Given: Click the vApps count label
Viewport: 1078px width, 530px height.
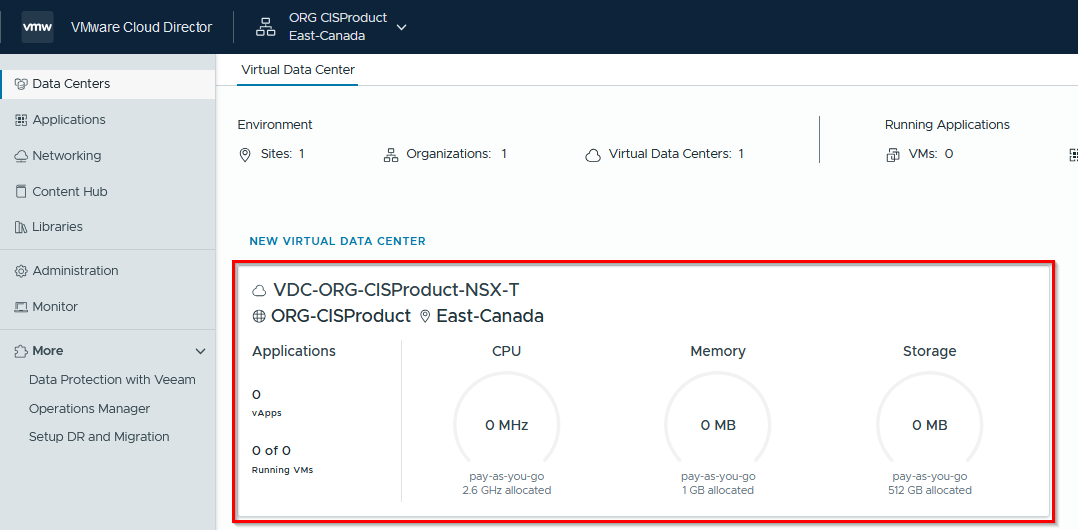Looking at the screenshot, I should (267, 414).
